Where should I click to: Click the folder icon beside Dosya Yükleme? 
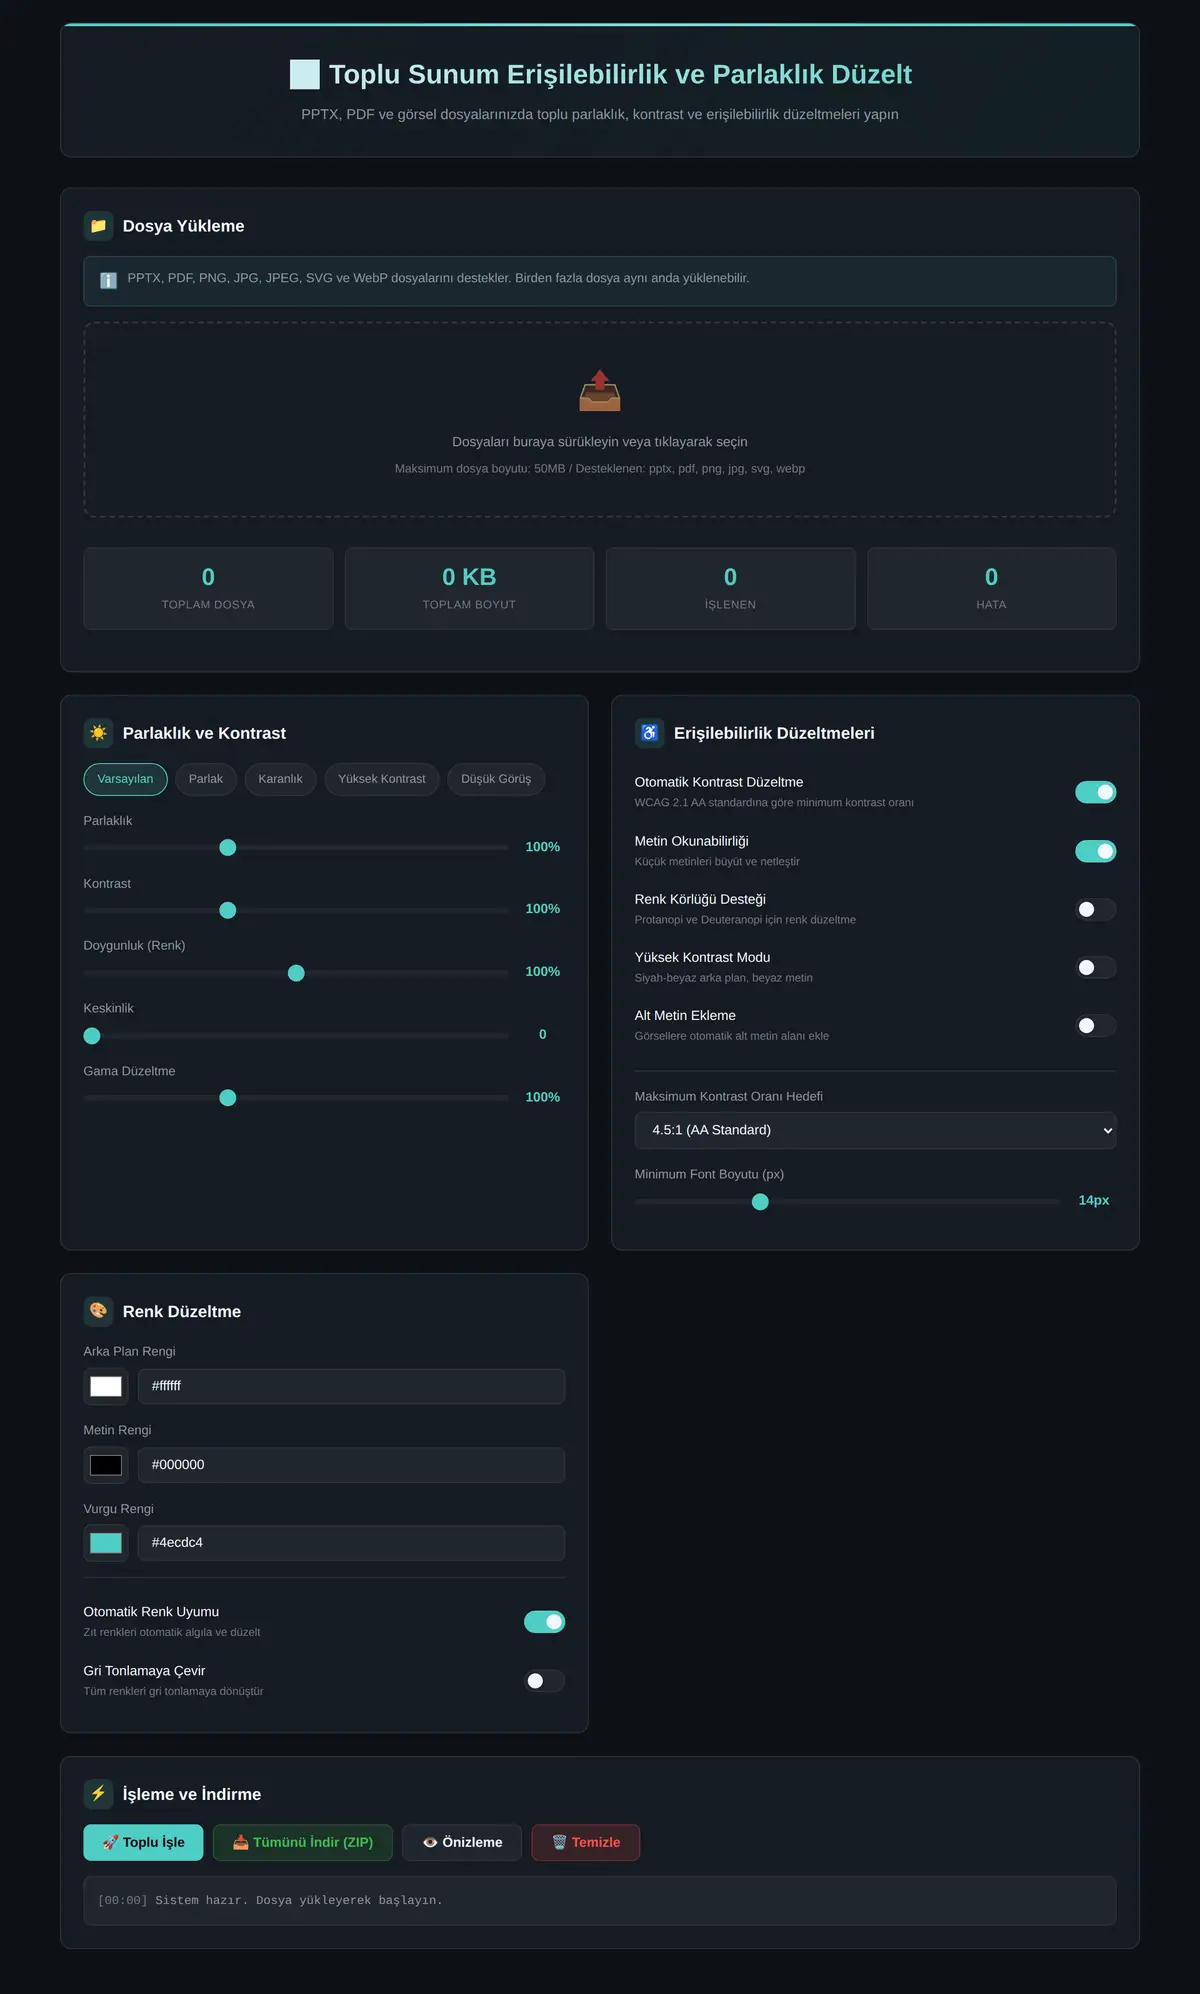(98, 226)
